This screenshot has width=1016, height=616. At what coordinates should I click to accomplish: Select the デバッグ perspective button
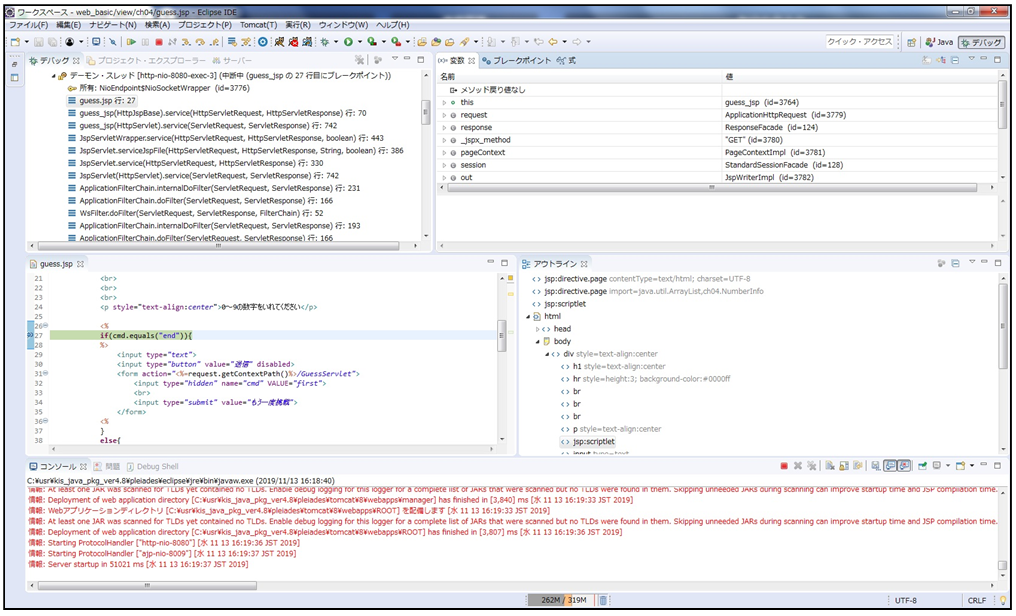(x=981, y=42)
